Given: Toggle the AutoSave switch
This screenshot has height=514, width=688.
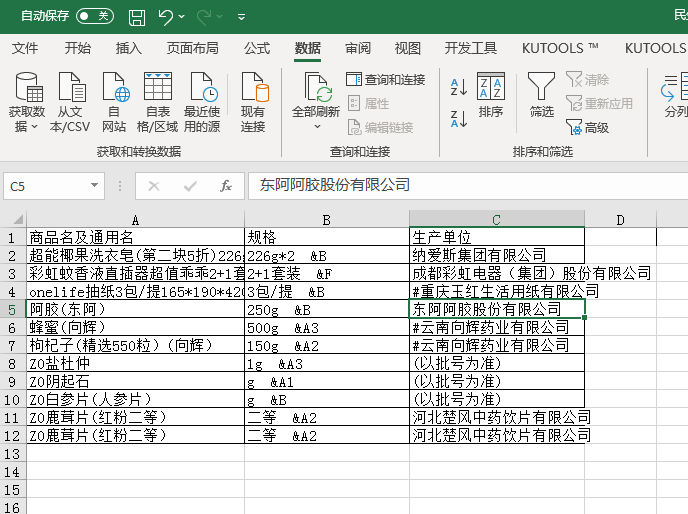Looking at the screenshot, I should (95, 16).
